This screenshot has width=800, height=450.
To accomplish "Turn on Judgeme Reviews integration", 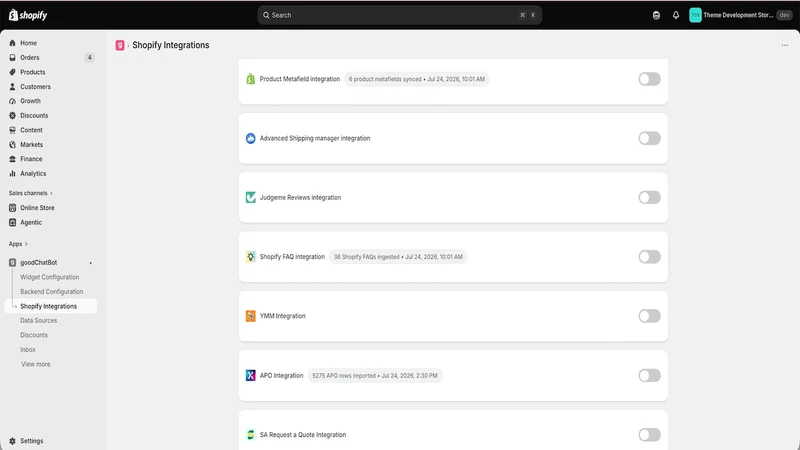I will click(x=649, y=197).
